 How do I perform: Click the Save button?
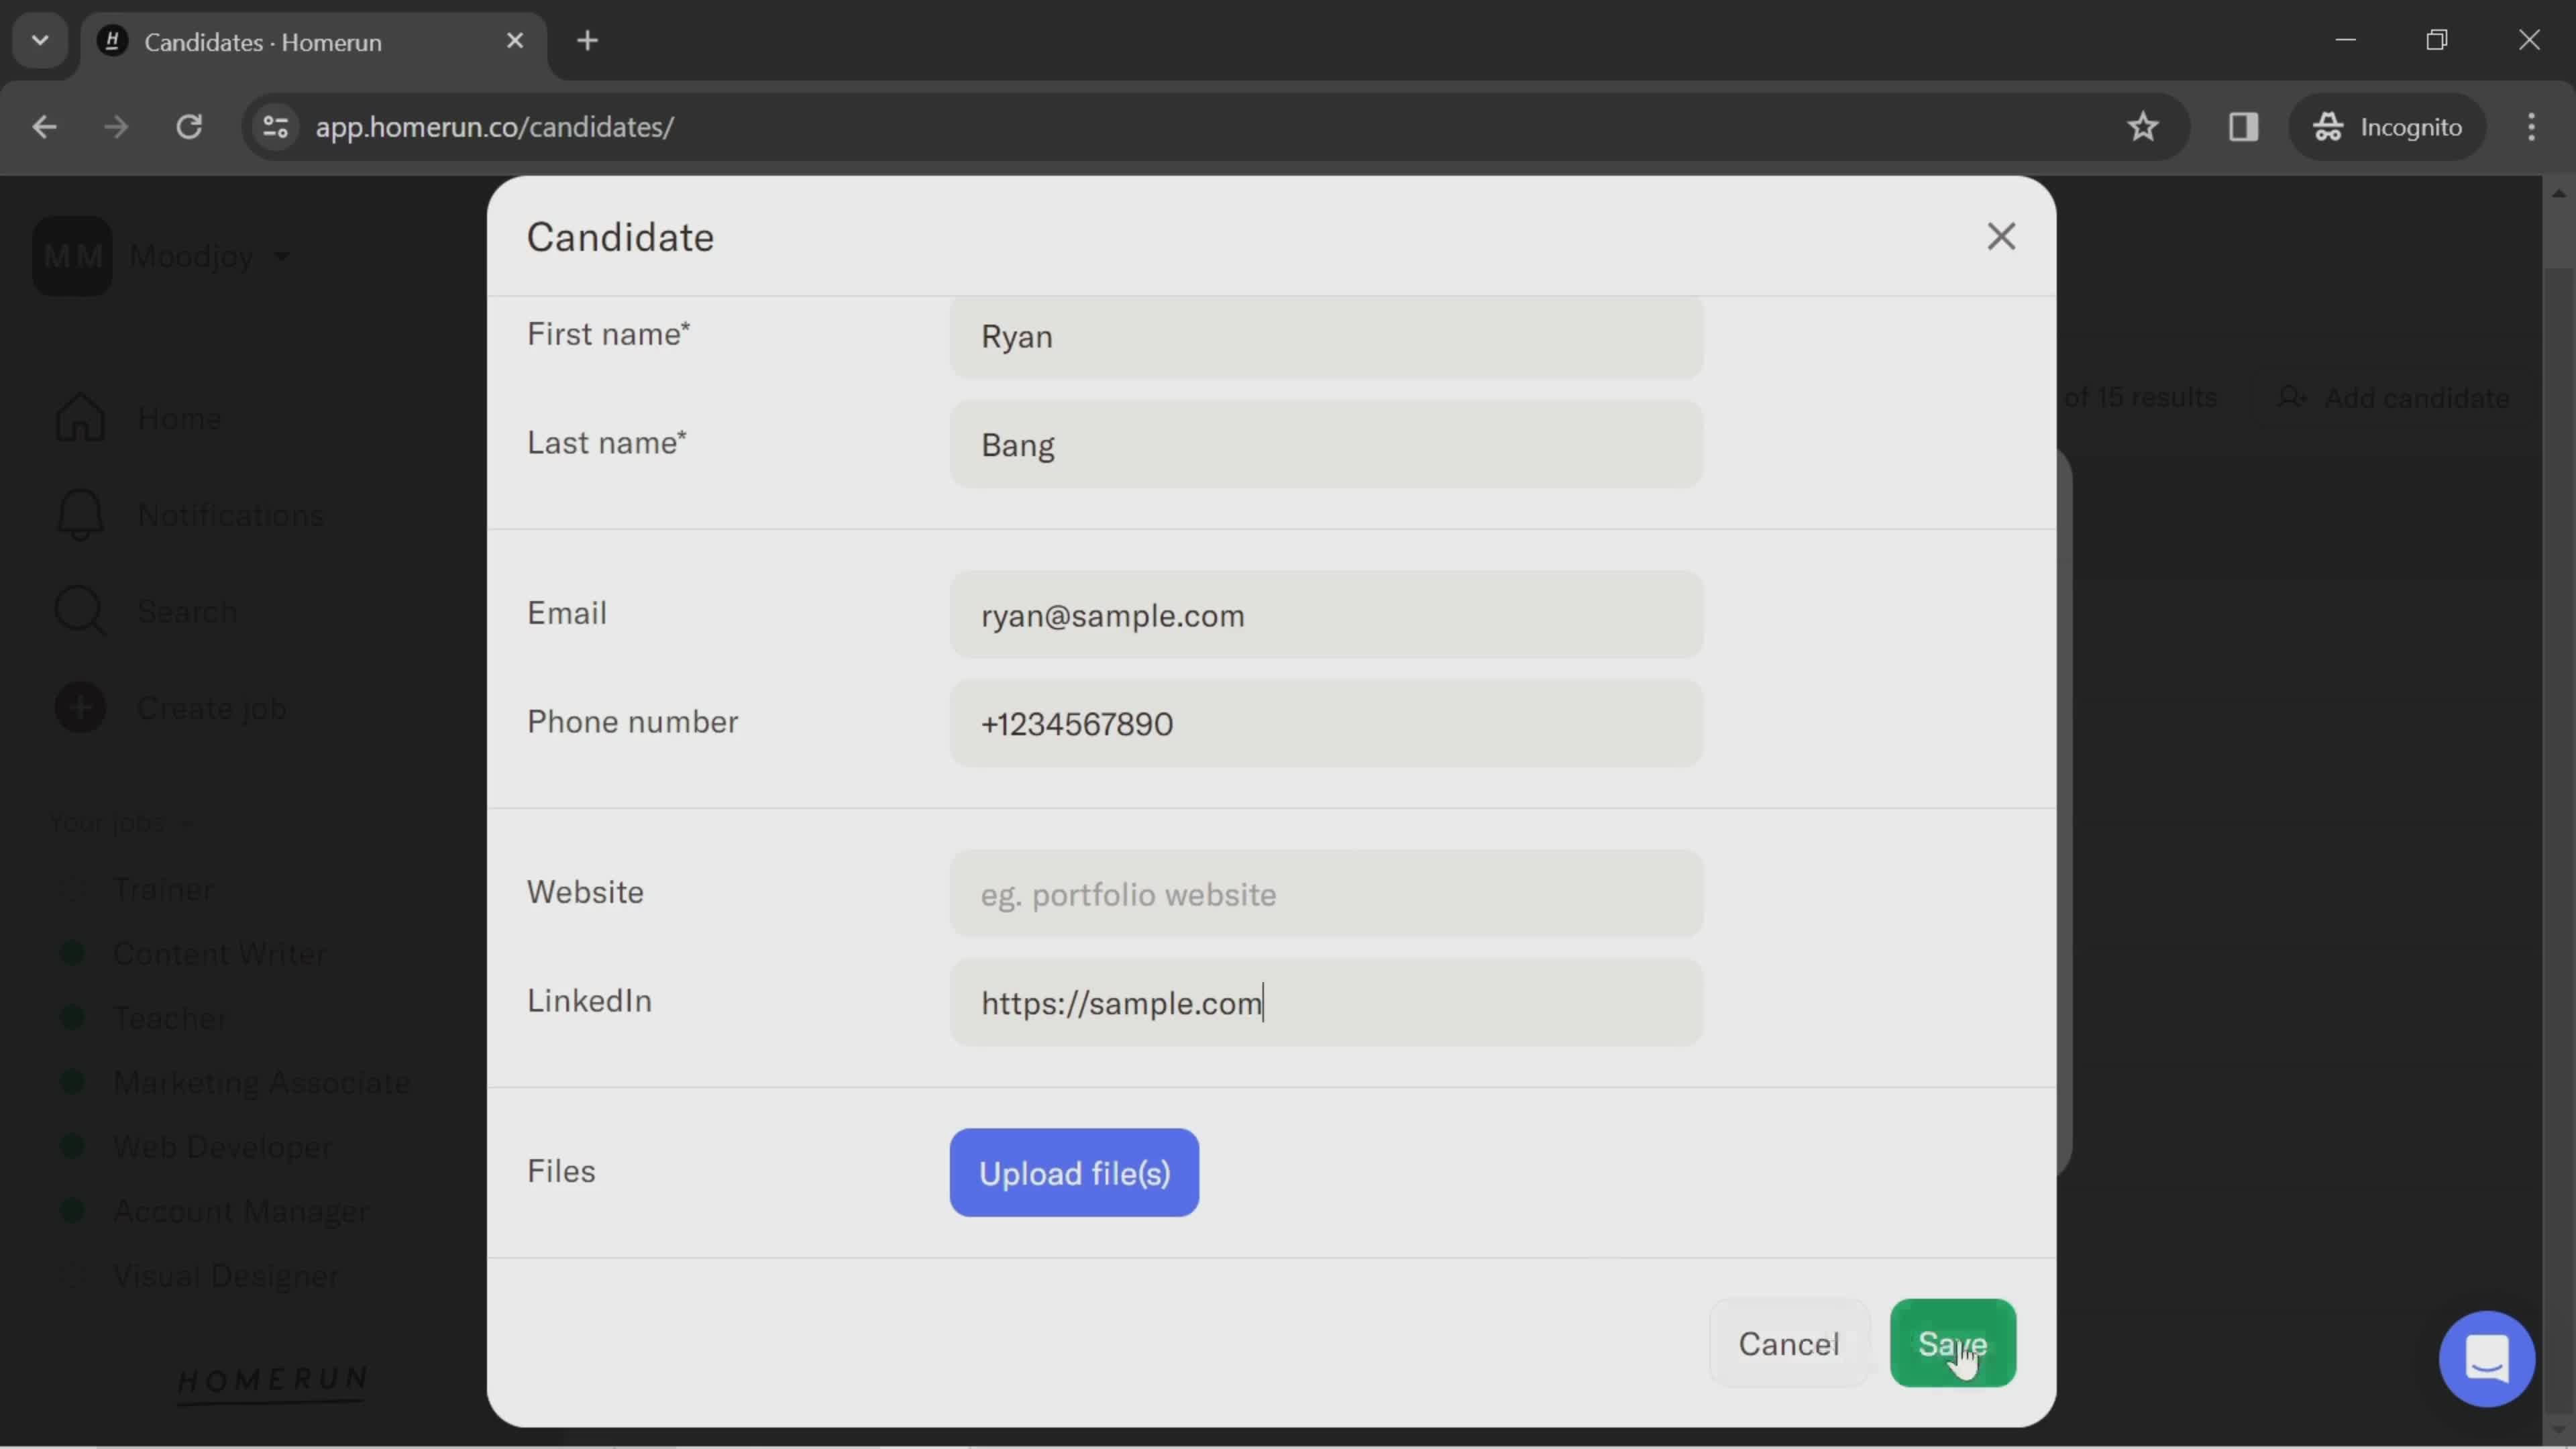(x=1952, y=1343)
